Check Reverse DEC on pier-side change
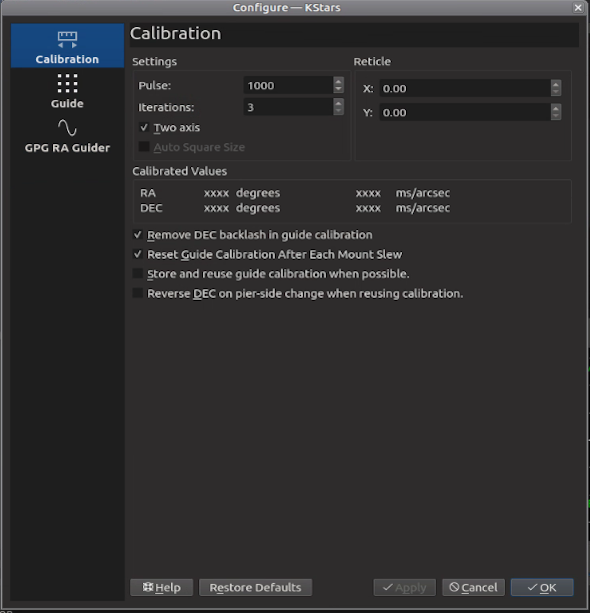Screen dimensions: 590x613 pos(138,293)
